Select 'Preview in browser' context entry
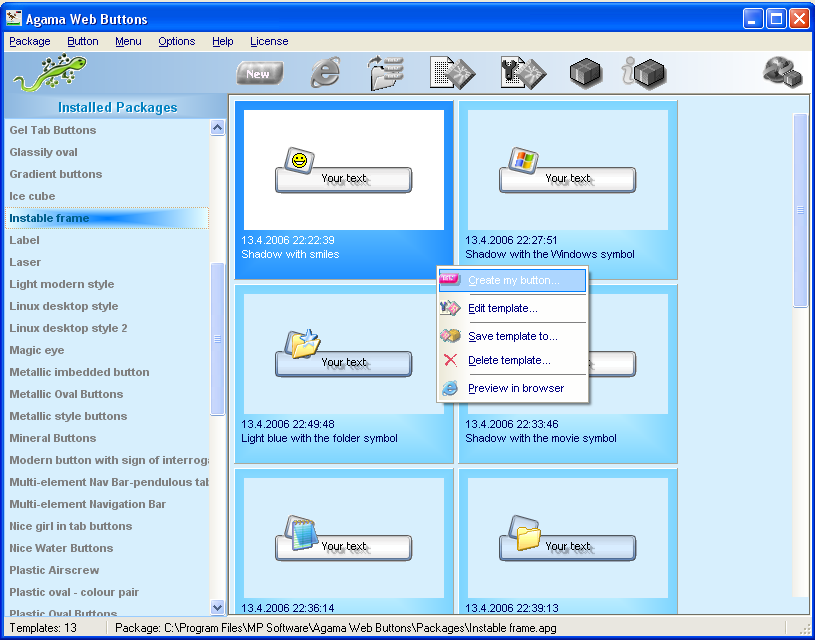This screenshot has height=640, width=815. [515, 388]
